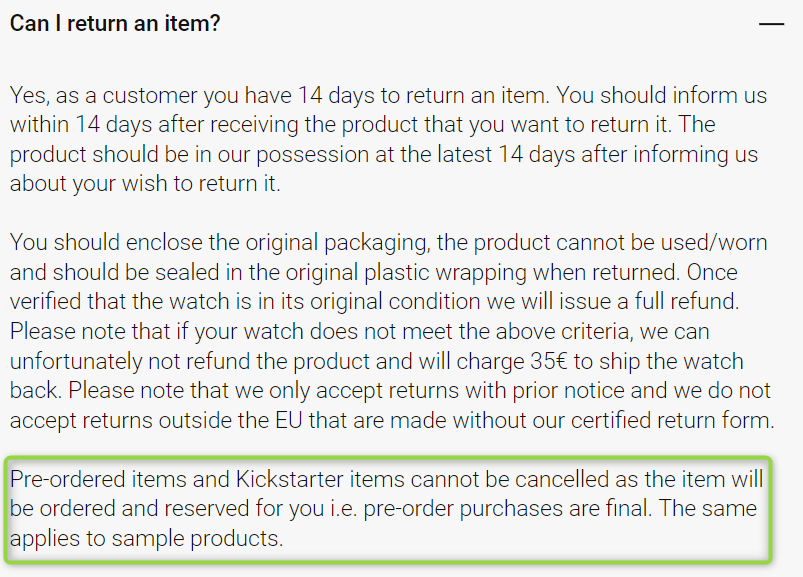Click the word "Kickstarter" in highlighted text
The height and width of the screenshot is (577, 803).
click(289, 480)
